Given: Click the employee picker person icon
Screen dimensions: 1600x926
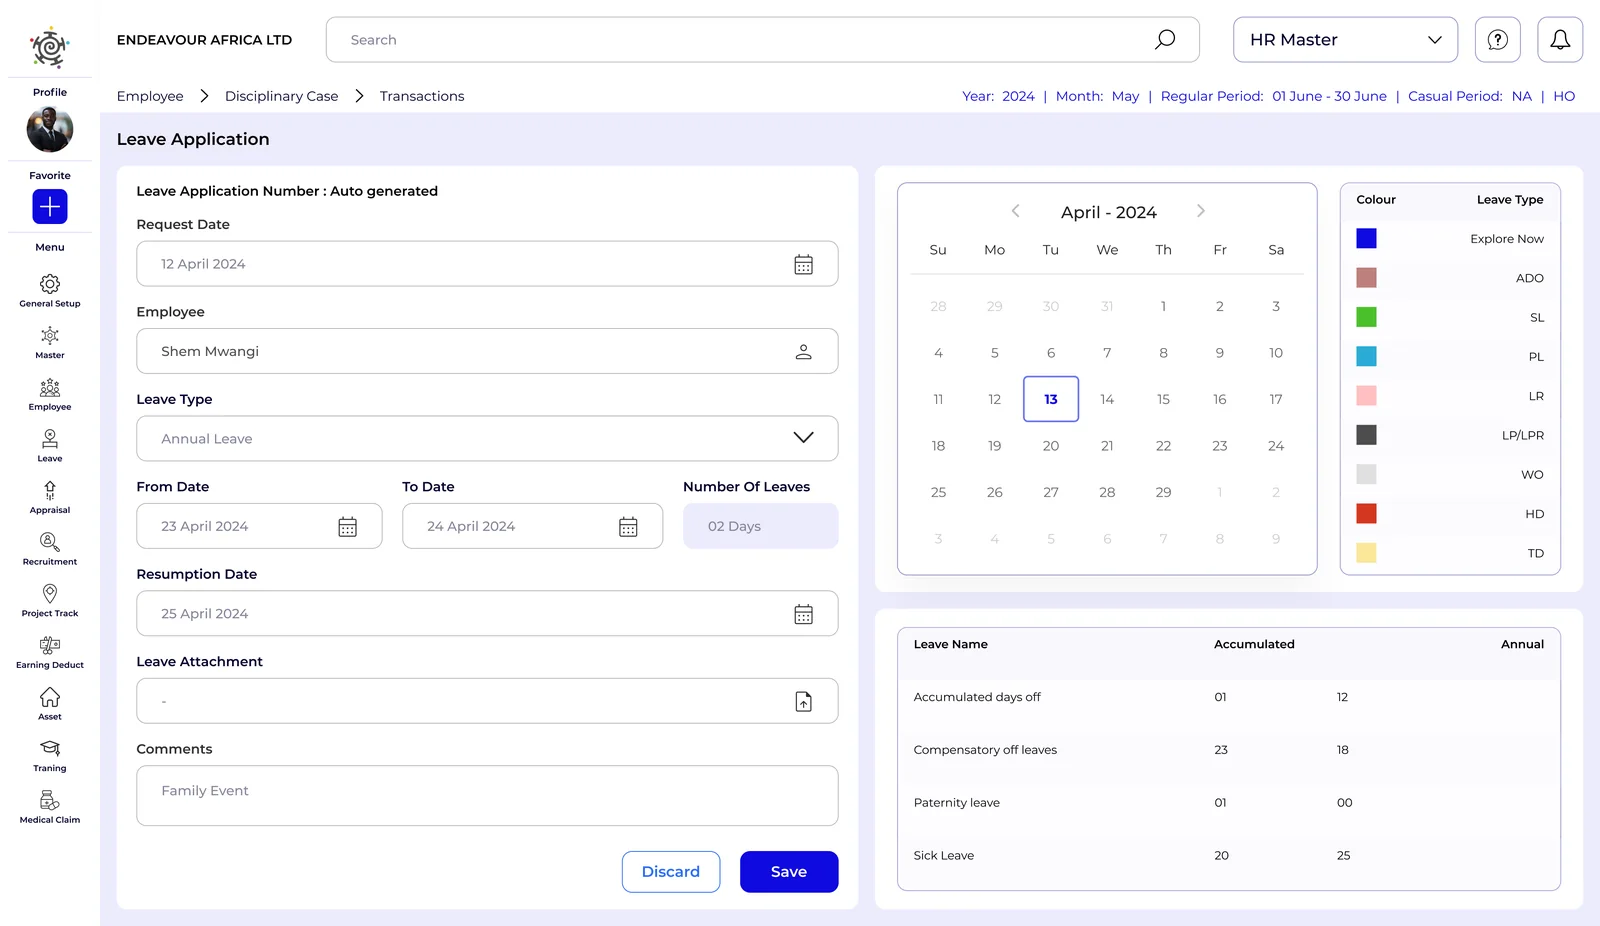Looking at the screenshot, I should coord(803,352).
